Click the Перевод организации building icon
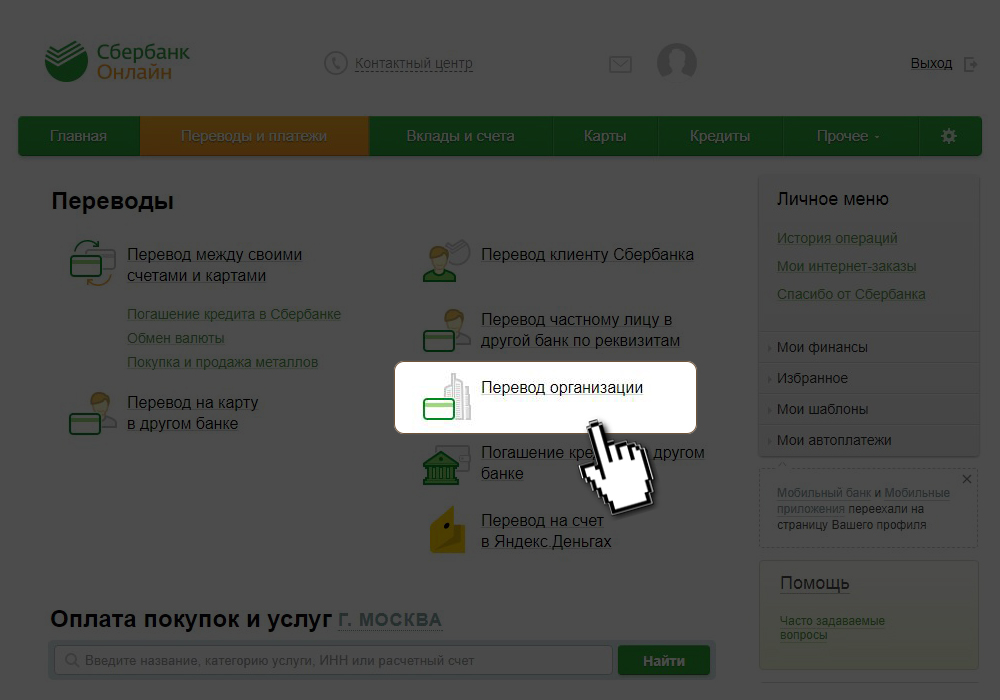Image resolution: width=1000 pixels, height=700 pixels. point(447,397)
